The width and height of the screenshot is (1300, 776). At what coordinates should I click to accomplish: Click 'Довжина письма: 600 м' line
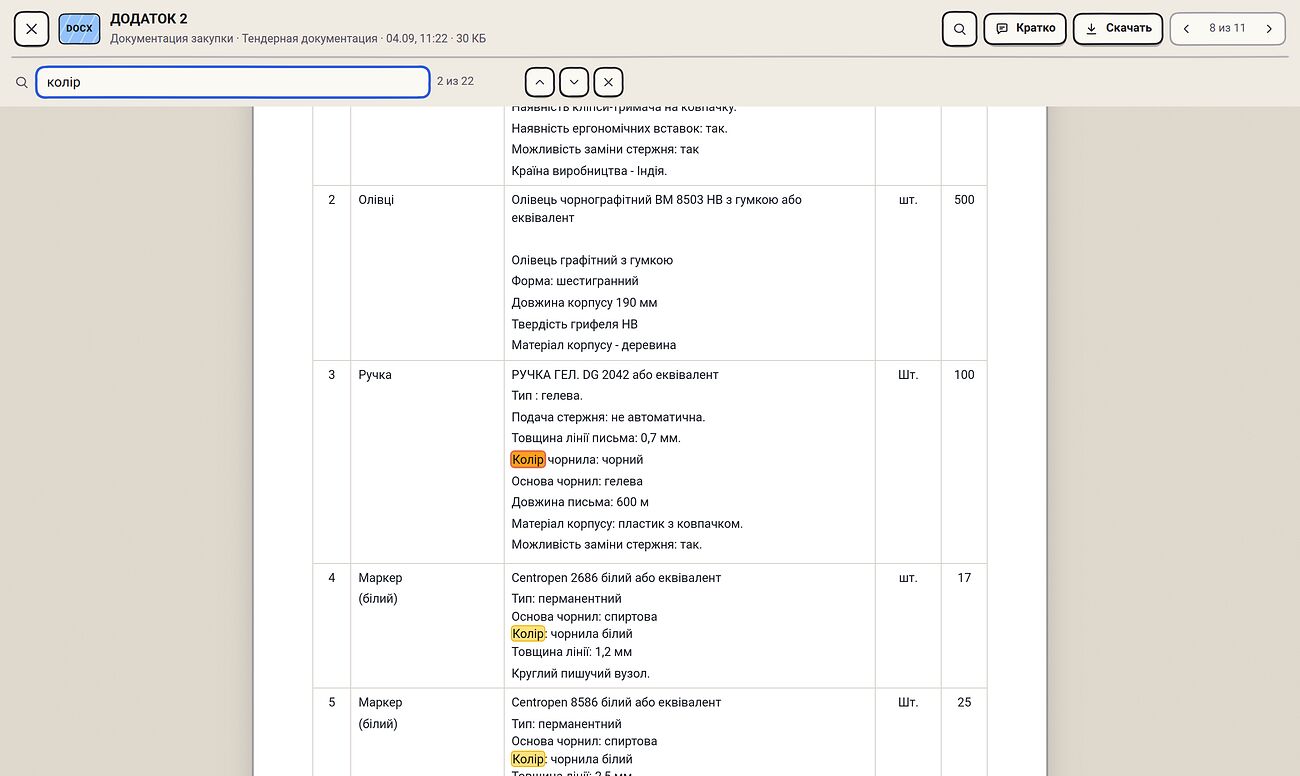click(x=580, y=503)
